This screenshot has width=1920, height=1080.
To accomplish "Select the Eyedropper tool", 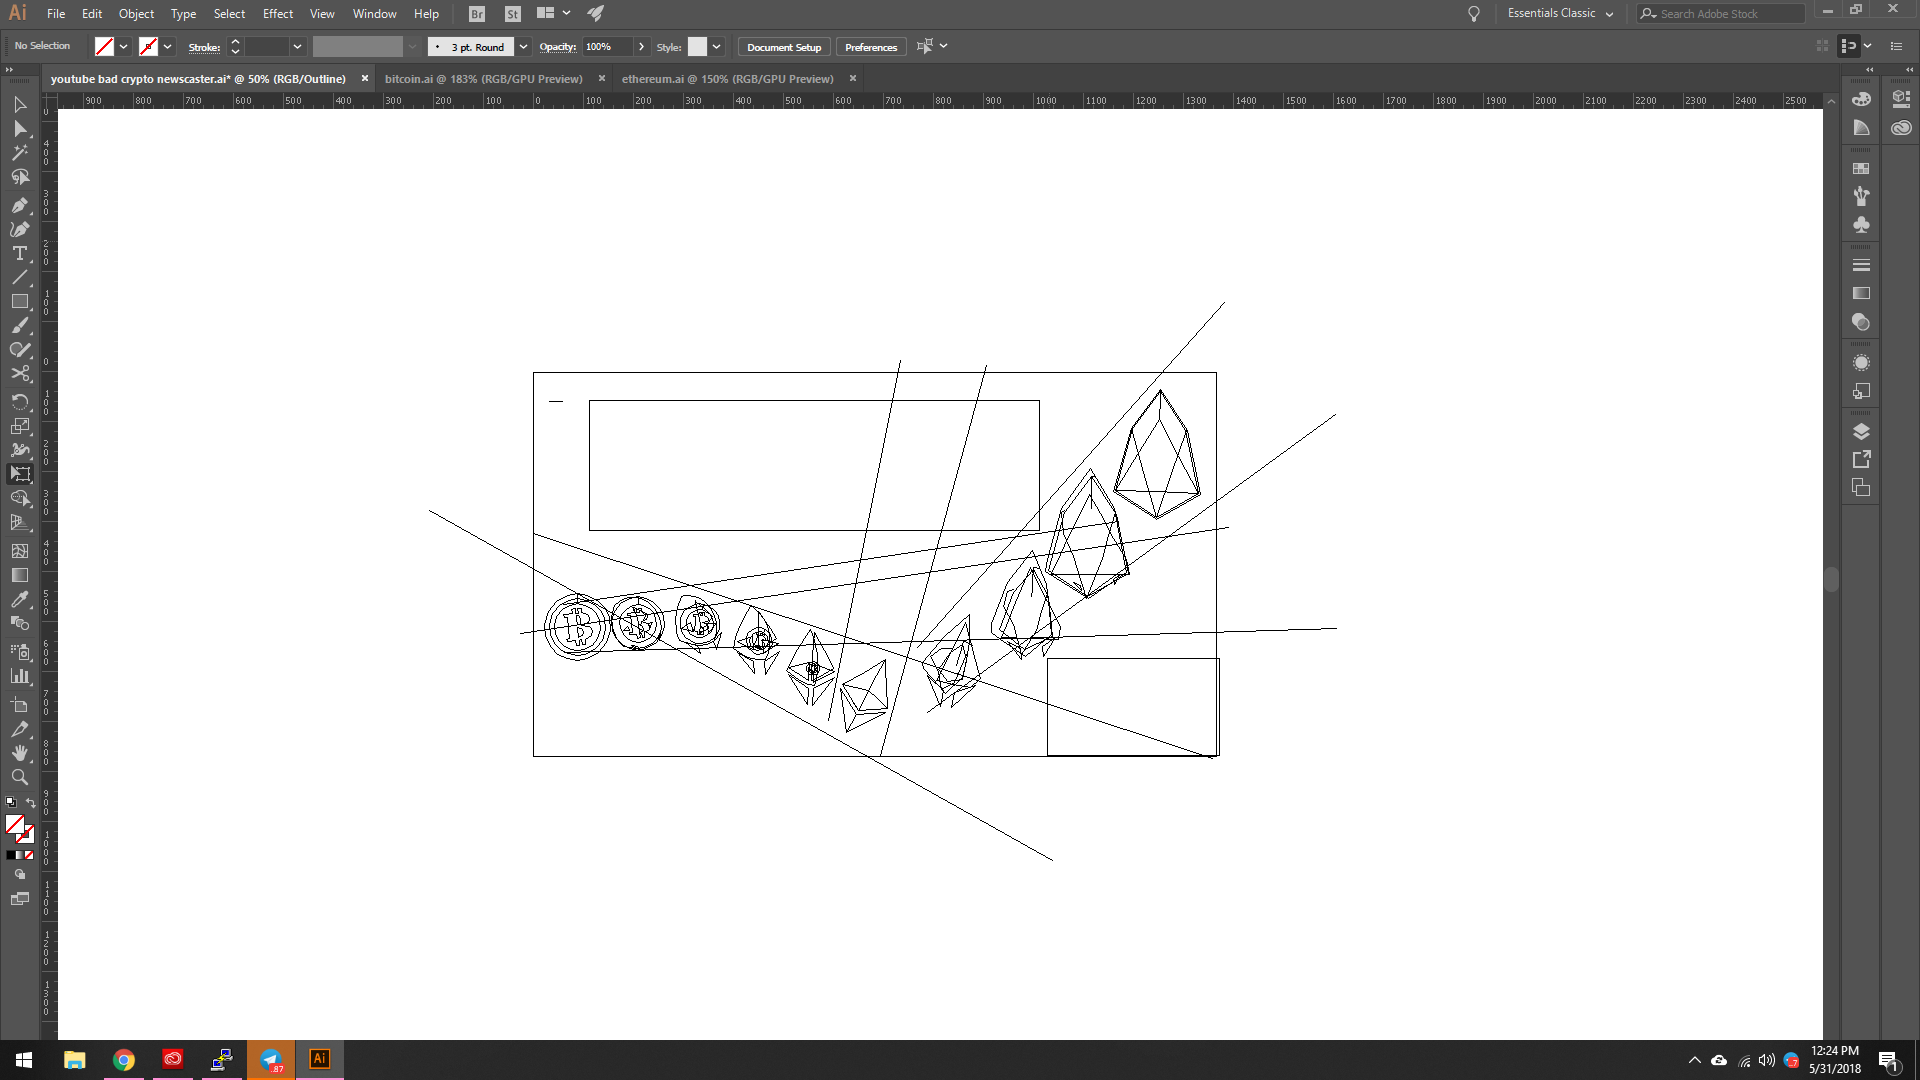I will point(19,599).
